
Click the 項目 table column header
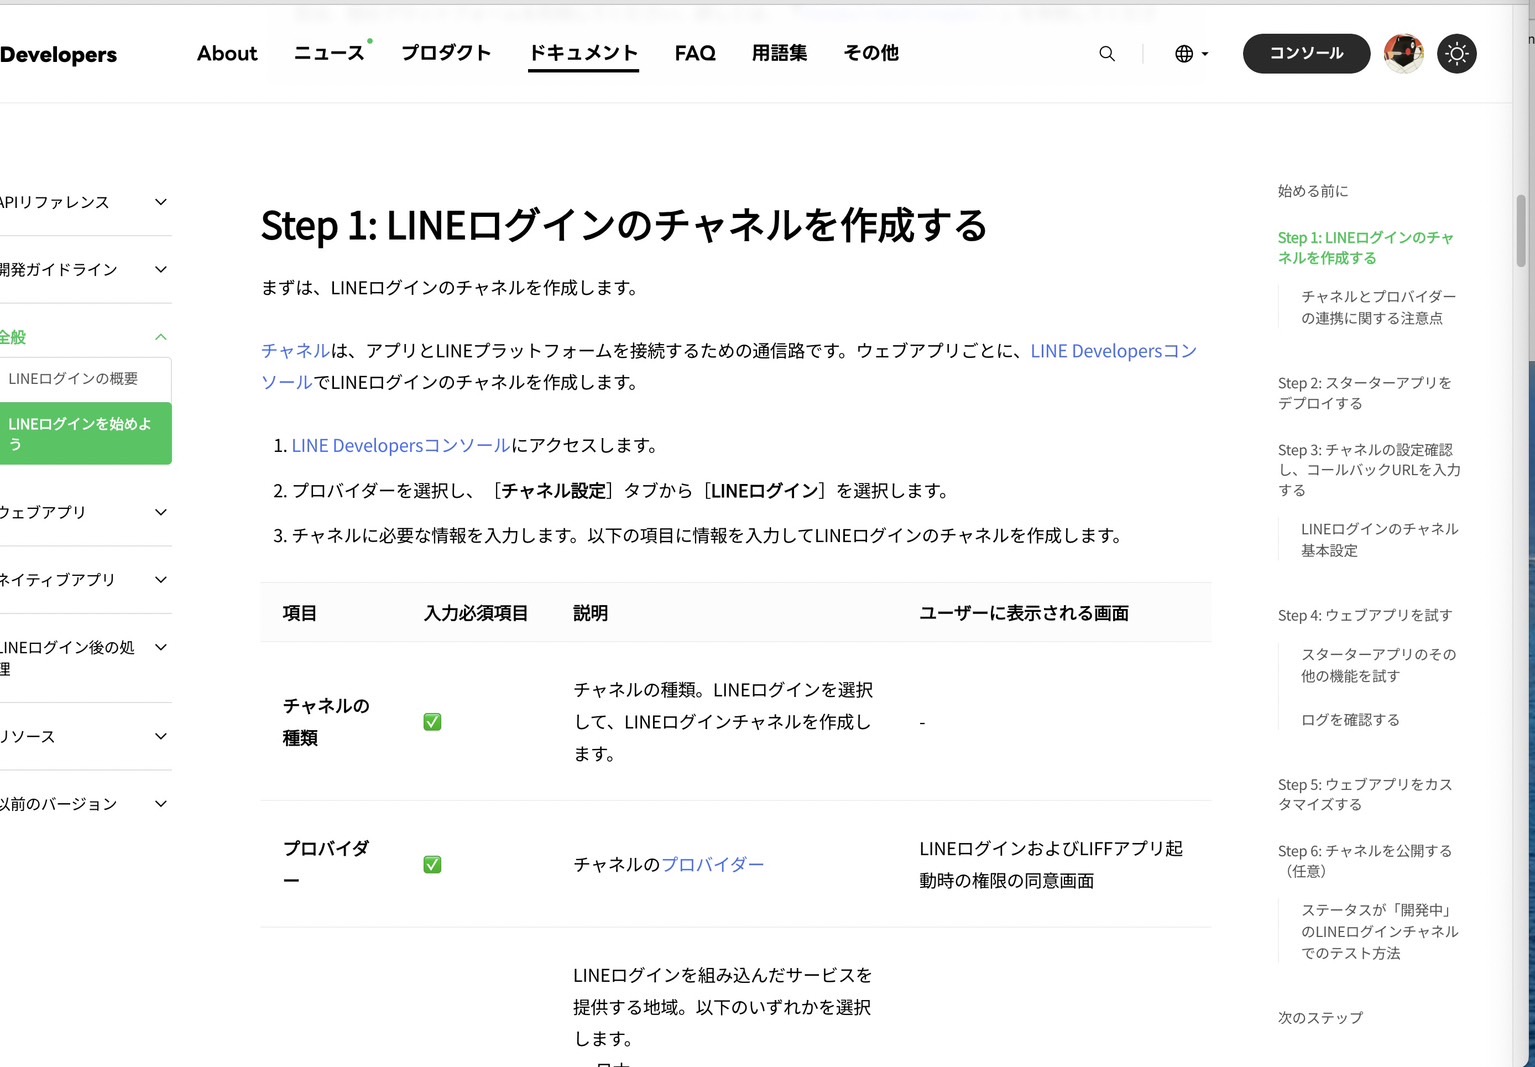(300, 614)
